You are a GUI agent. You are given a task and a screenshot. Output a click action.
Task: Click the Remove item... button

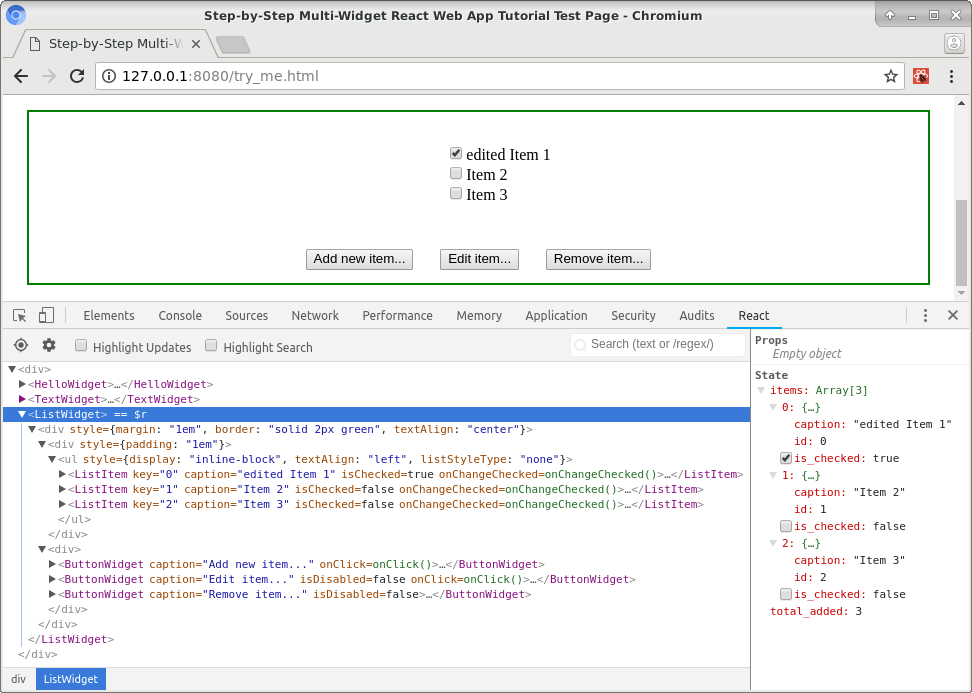[598, 259]
